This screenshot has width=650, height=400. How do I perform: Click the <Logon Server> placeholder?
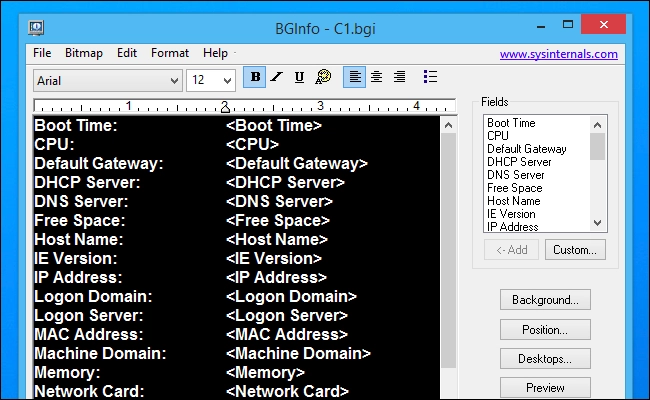click(287, 315)
